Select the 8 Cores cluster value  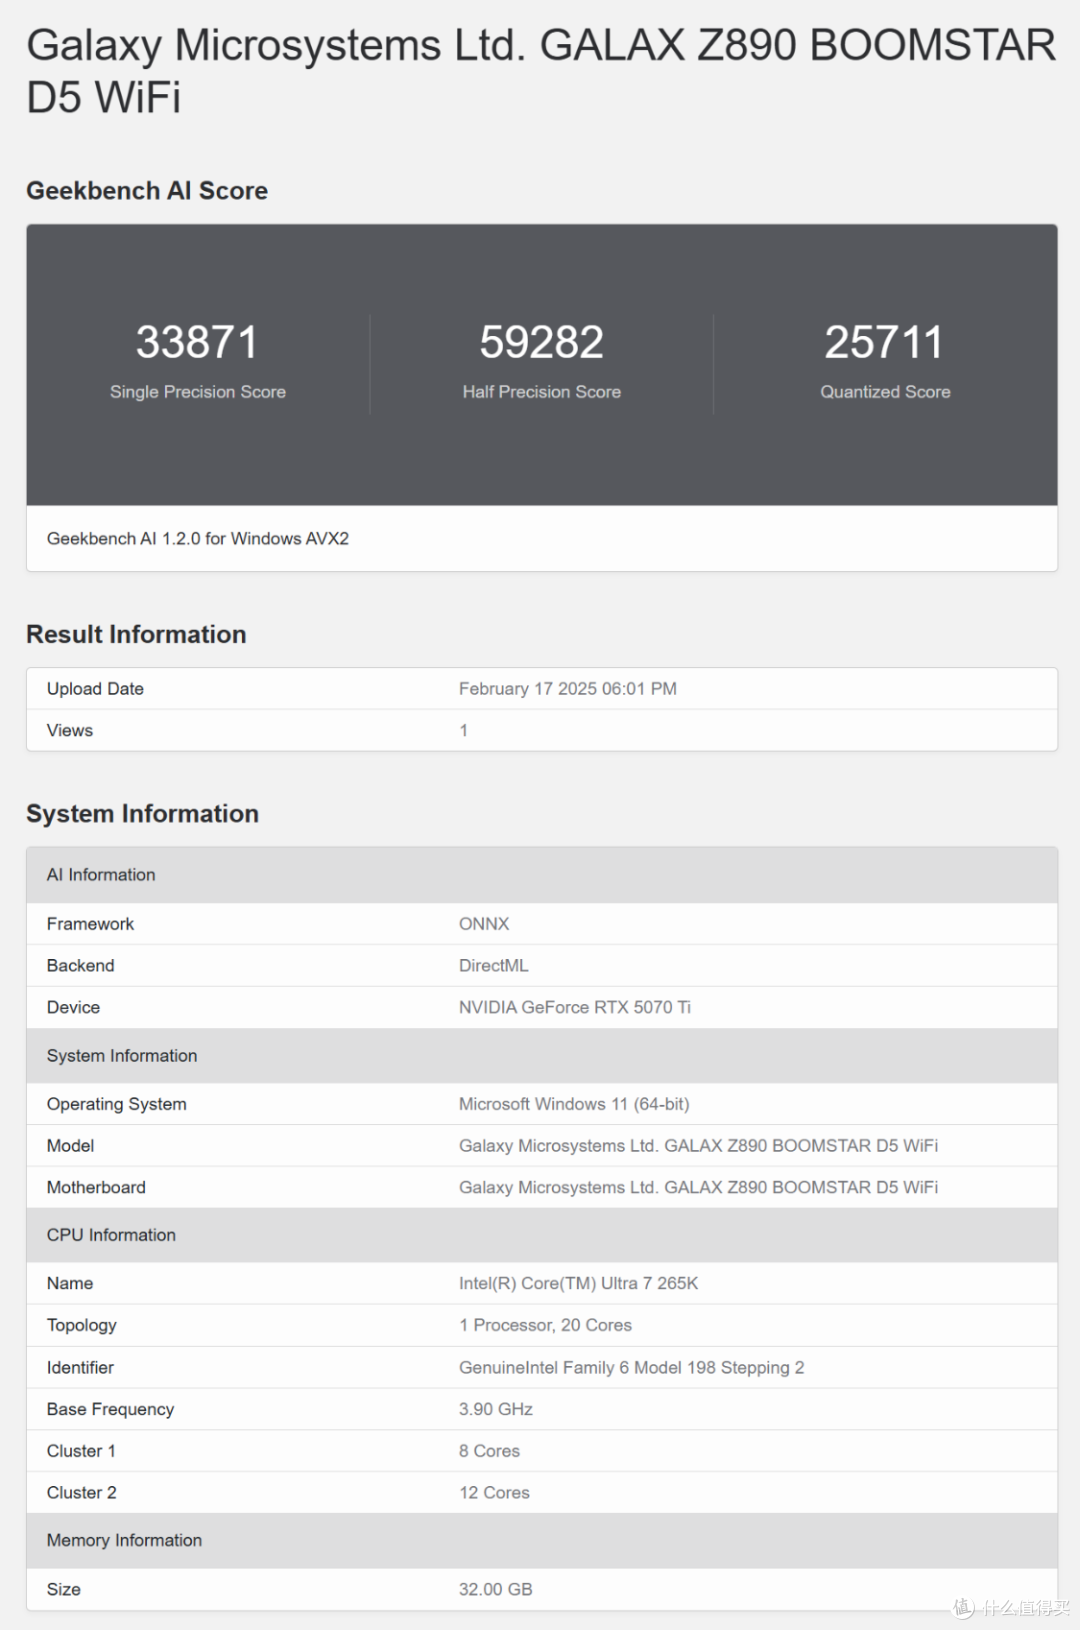pyautogui.click(x=490, y=1452)
